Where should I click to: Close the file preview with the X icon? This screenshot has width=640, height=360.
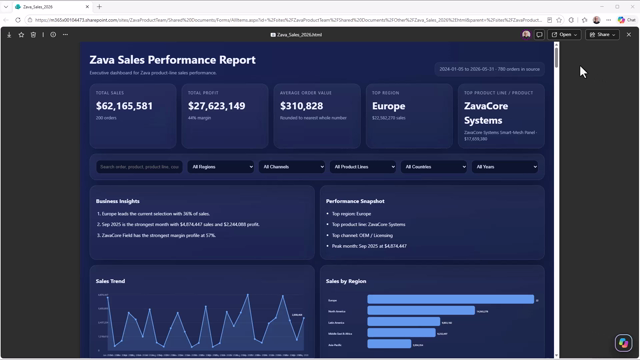[x=629, y=35]
